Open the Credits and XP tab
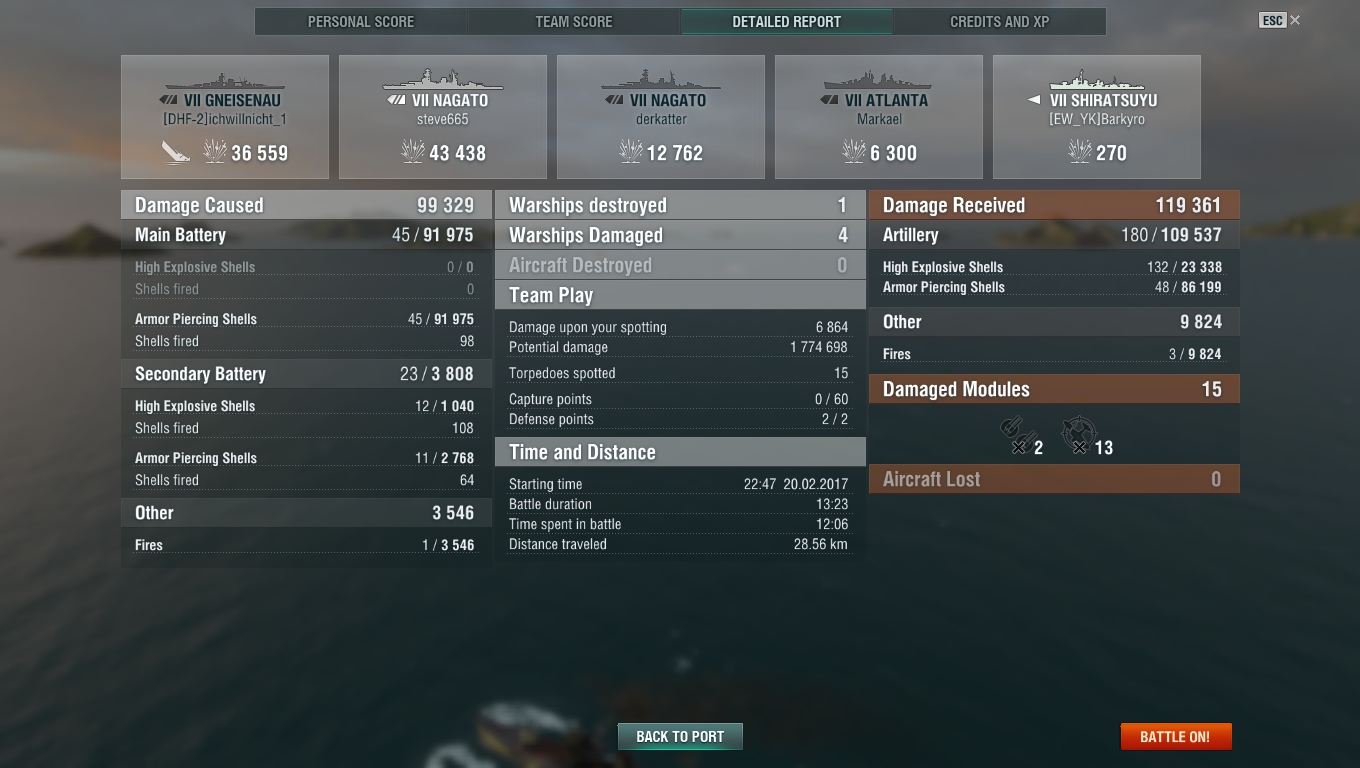Image resolution: width=1360 pixels, height=768 pixels. point(1000,21)
